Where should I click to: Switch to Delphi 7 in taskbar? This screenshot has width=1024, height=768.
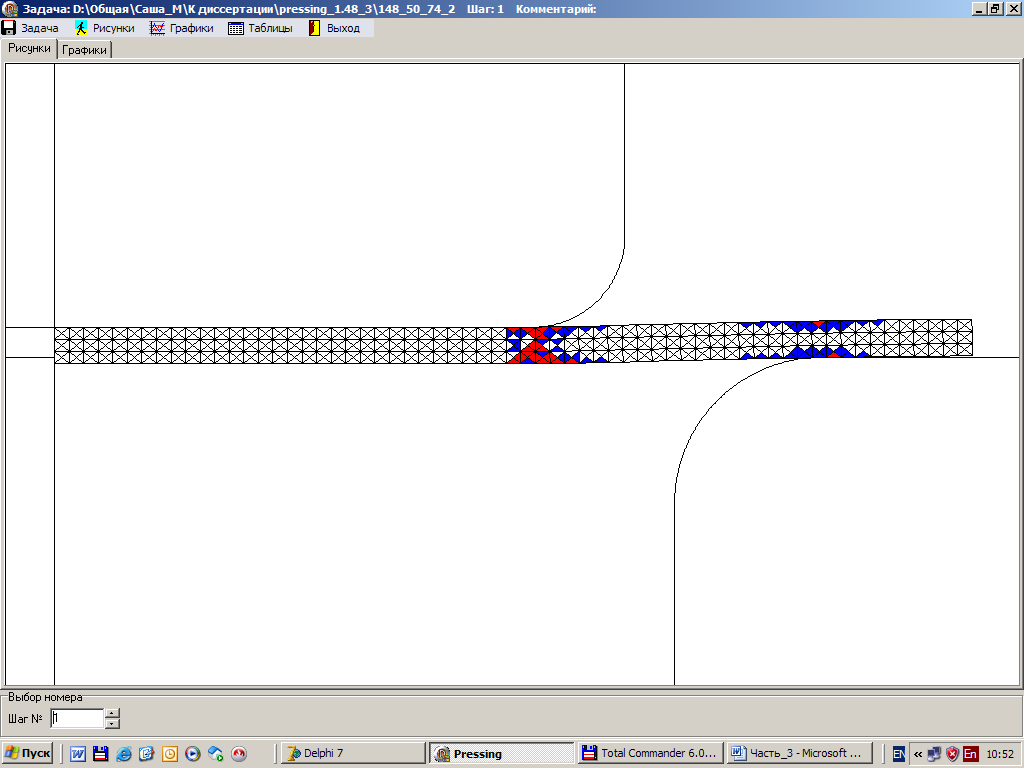(351, 753)
